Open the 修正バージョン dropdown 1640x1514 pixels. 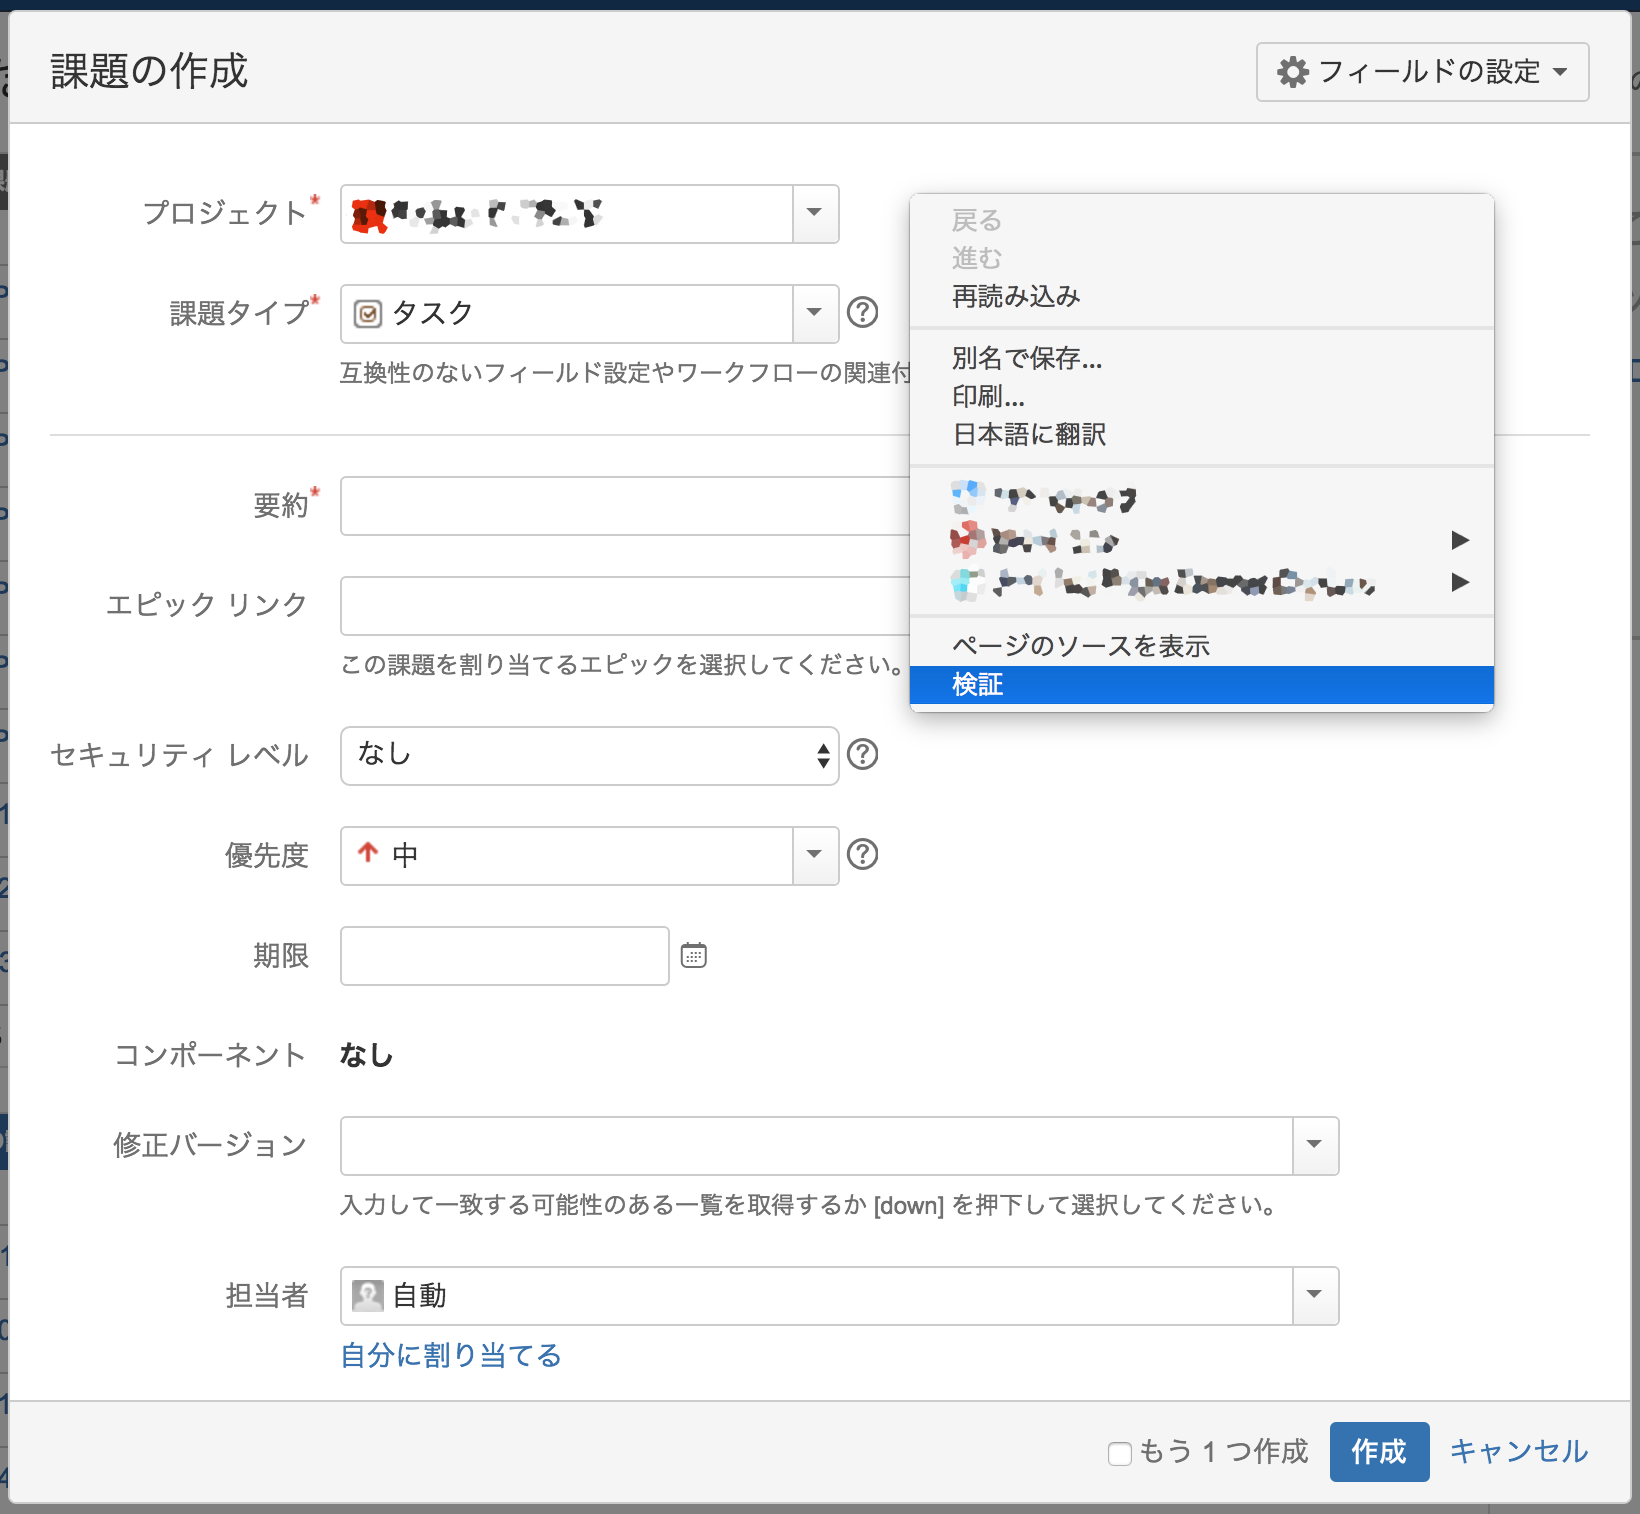pyautogui.click(x=1313, y=1146)
